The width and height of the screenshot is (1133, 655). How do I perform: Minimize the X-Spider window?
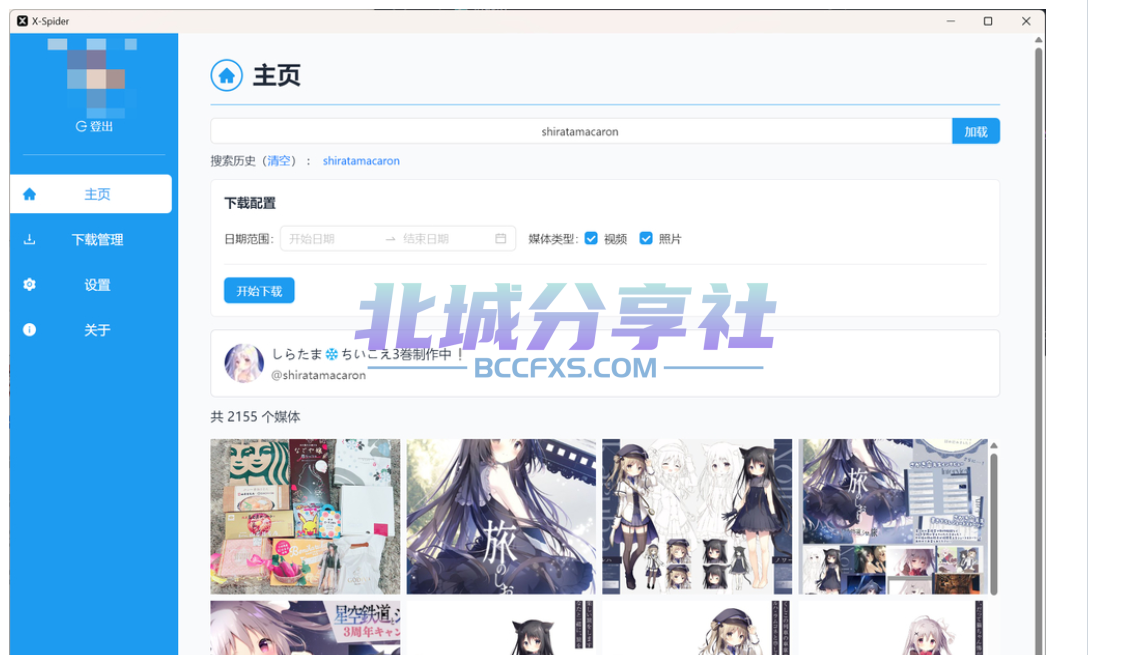[x=951, y=21]
